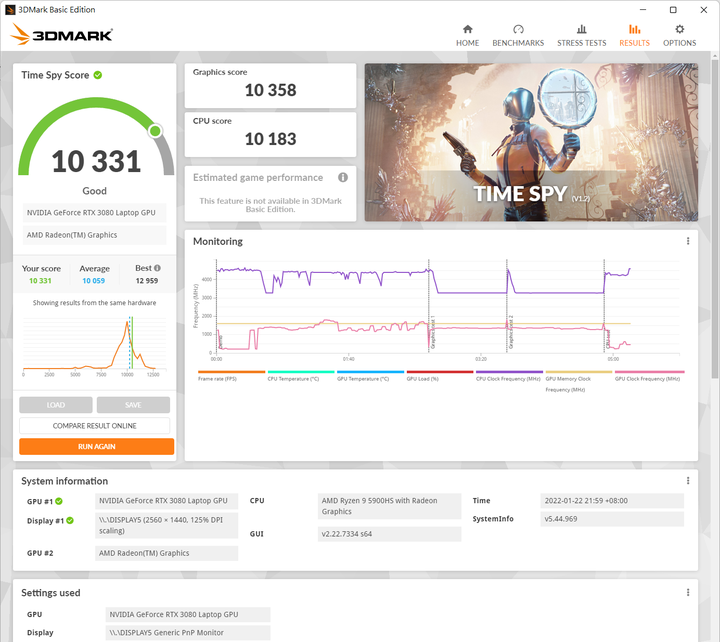Click DISPLAY5 Generic PnP Monitor setting
720x642 pixels.
188,632
